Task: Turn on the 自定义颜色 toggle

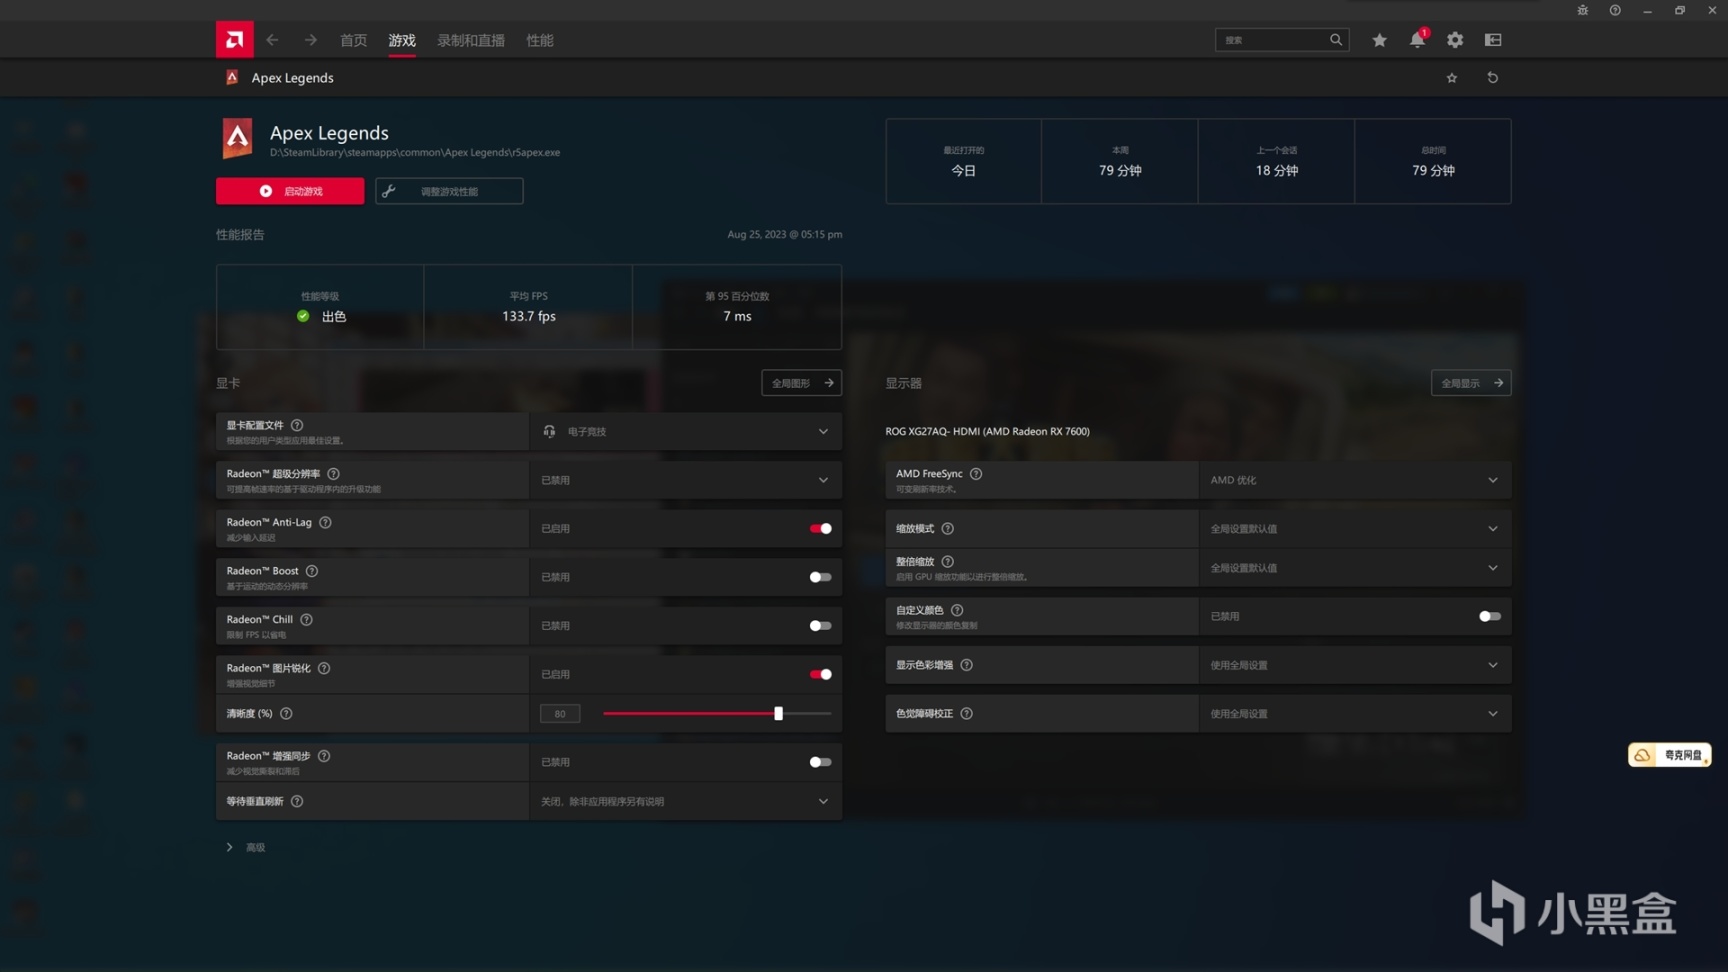Action: (1490, 616)
